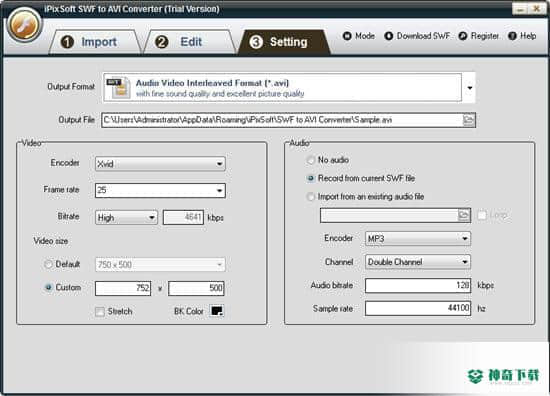The image size is (550, 396).
Task: Open the Import tab
Action: coord(95,42)
